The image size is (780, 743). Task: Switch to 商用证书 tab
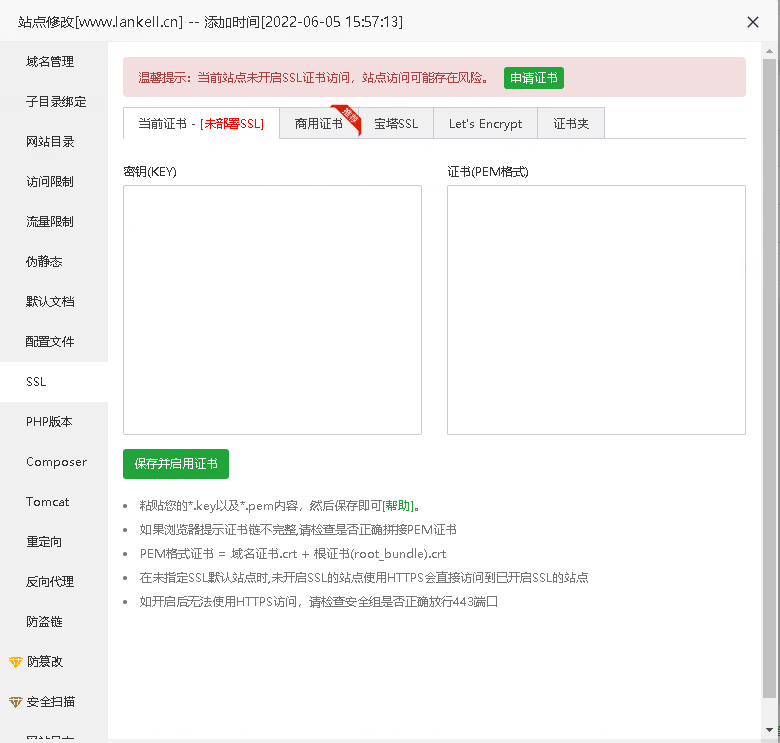[319, 123]
